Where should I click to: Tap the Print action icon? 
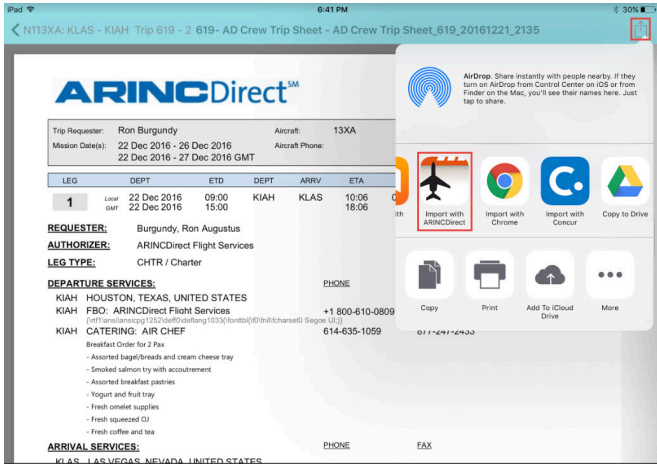pos(489,275)
